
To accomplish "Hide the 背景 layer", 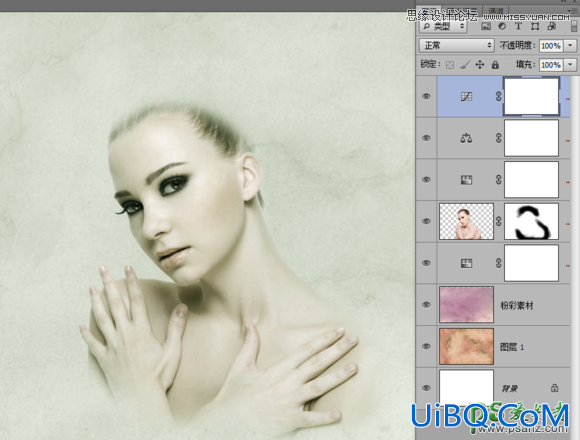I will pos(426,388).
